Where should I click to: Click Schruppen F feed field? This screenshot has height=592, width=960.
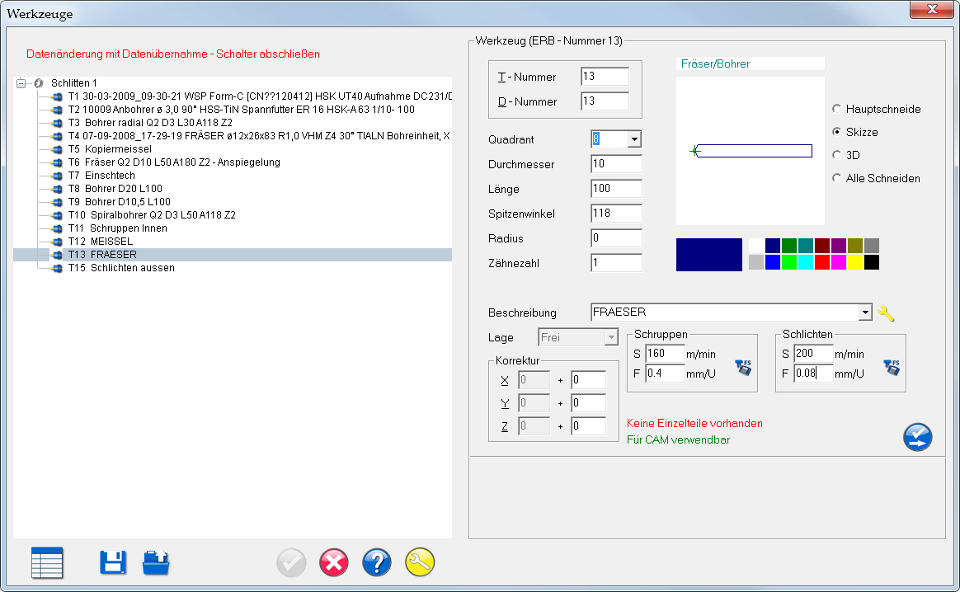click(x=665, y=373)
